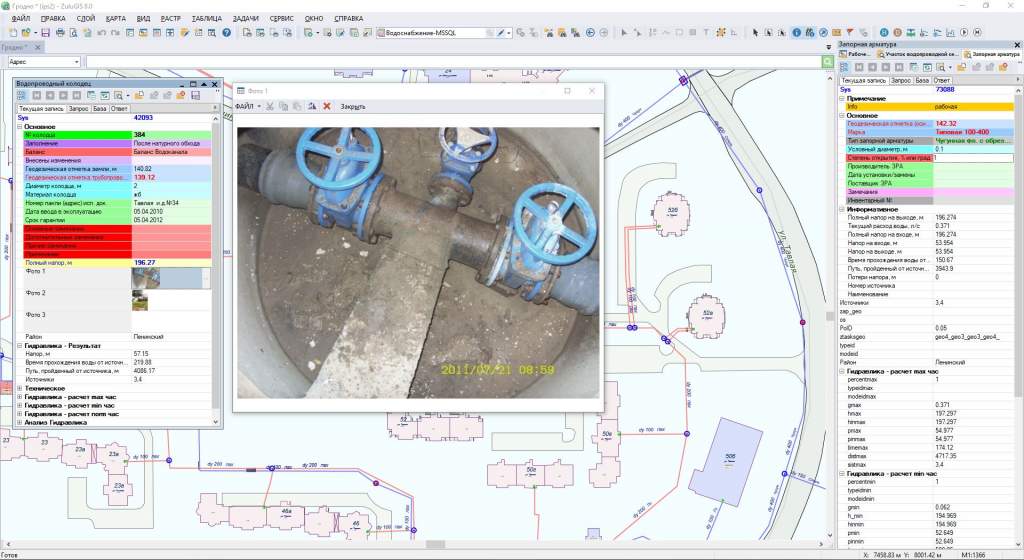Viewport: 1024px width, 560px height.
Task: Switch to Участок водопроводной сети tab
Action: point(921,53)
